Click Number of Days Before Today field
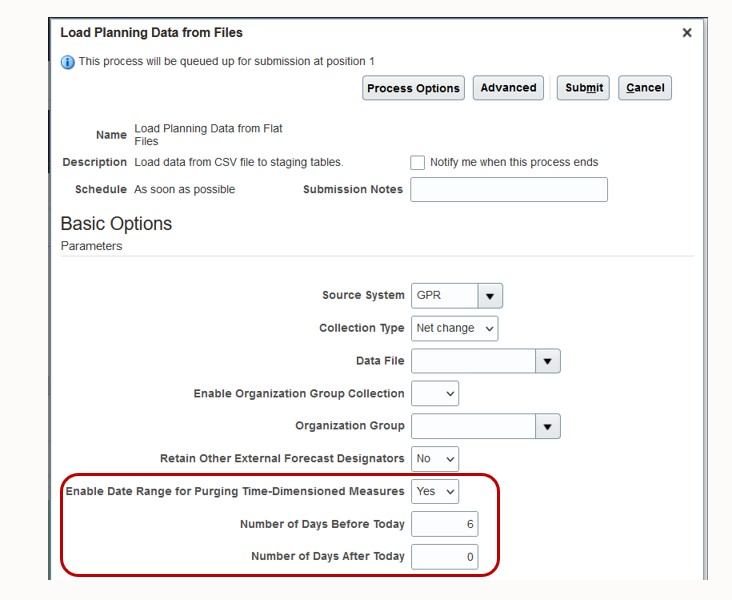The width and height of the screenshot is (732, 600). (444, 524)
